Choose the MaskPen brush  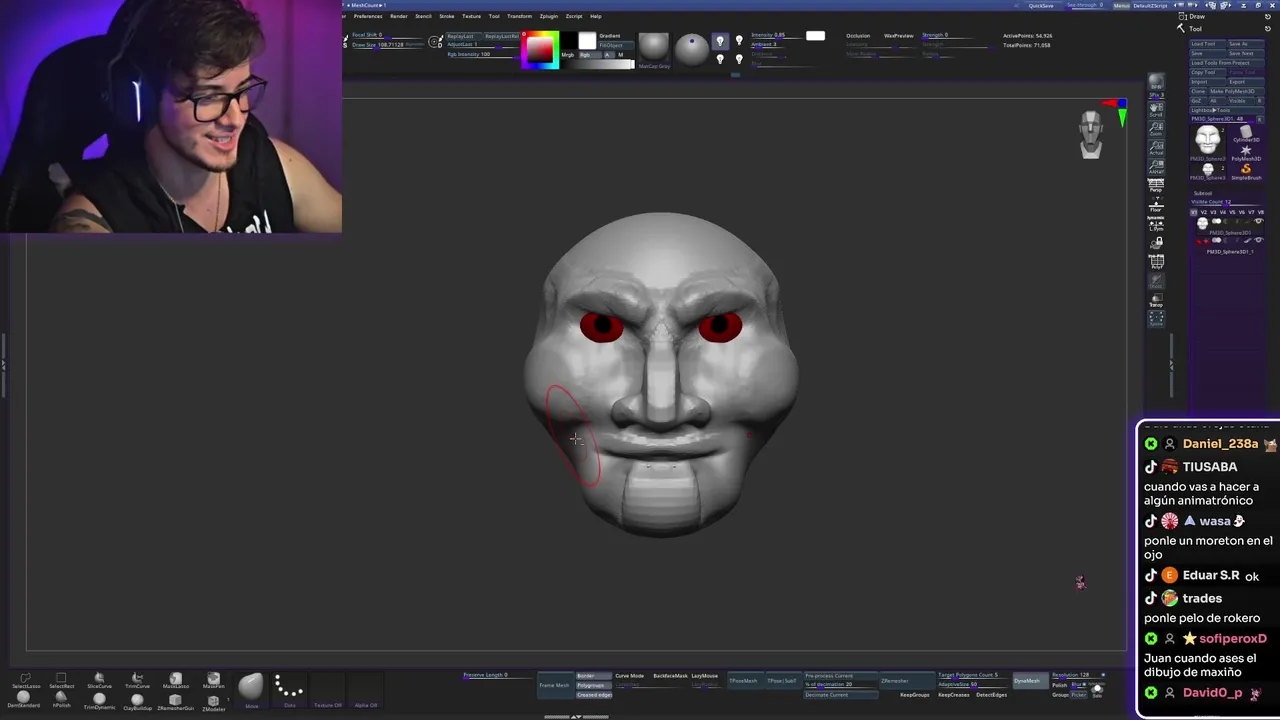213,681
